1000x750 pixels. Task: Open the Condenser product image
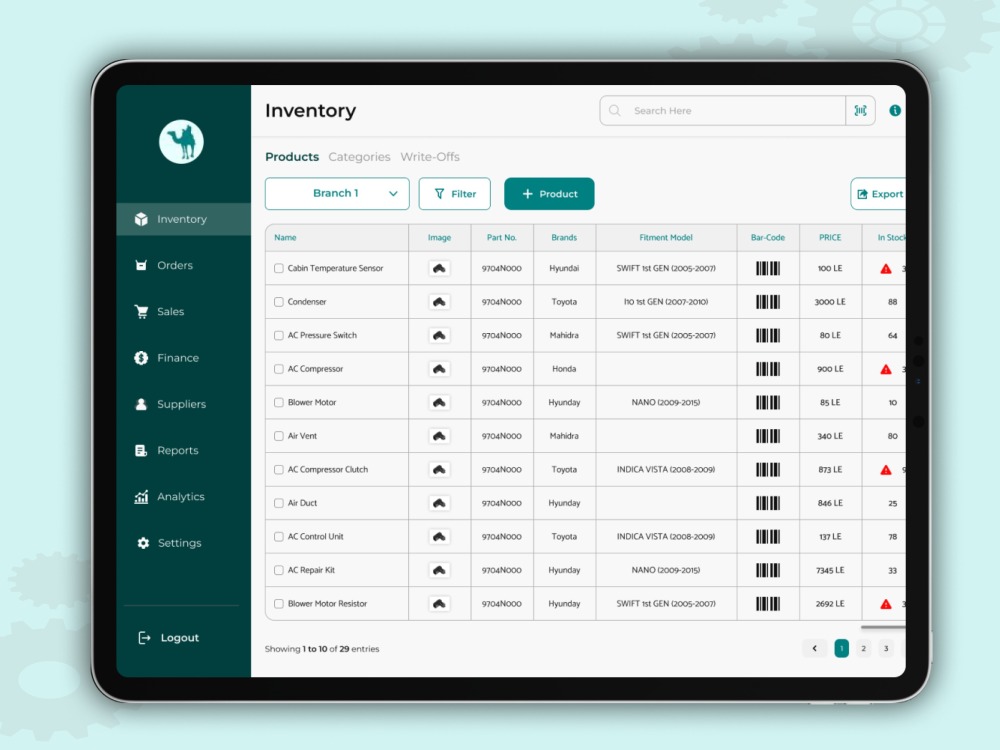439,302
